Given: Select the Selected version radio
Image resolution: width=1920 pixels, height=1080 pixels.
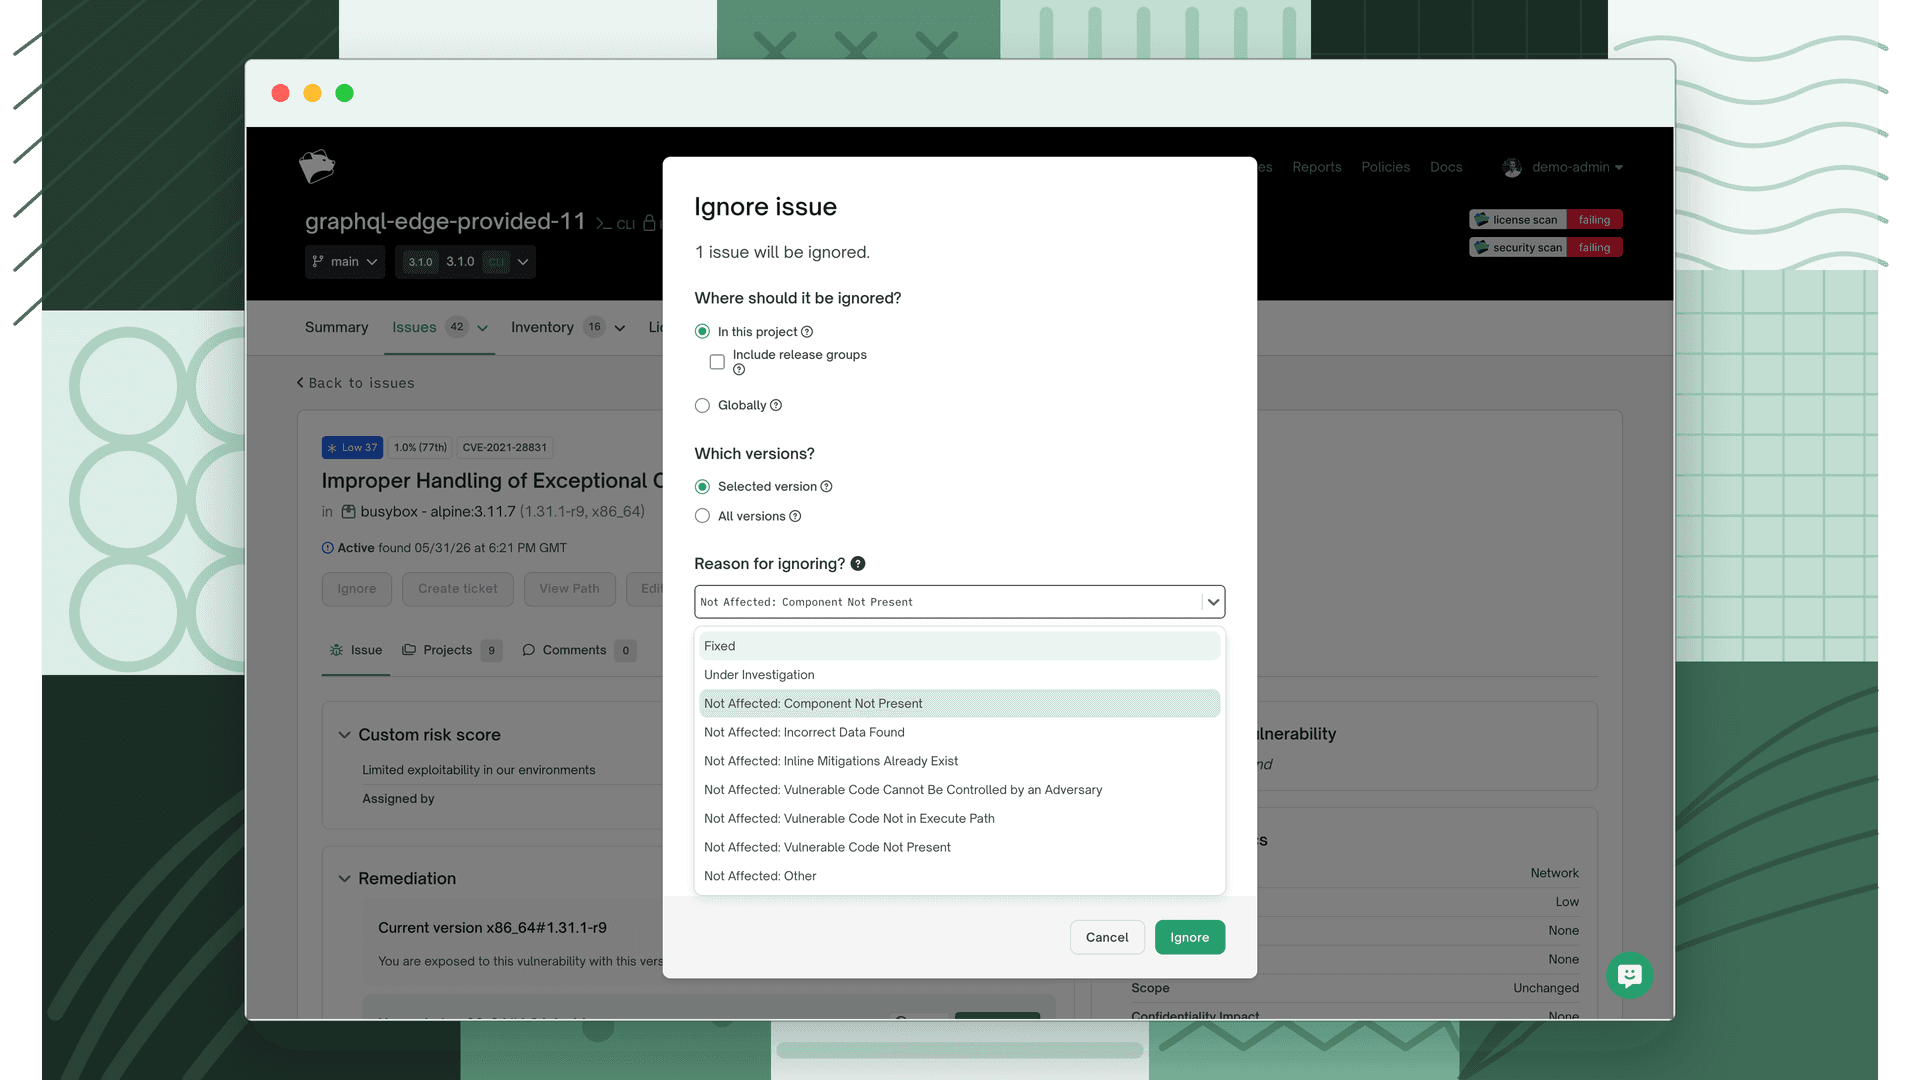Looking at the screenshot, I should click(702, 487).
